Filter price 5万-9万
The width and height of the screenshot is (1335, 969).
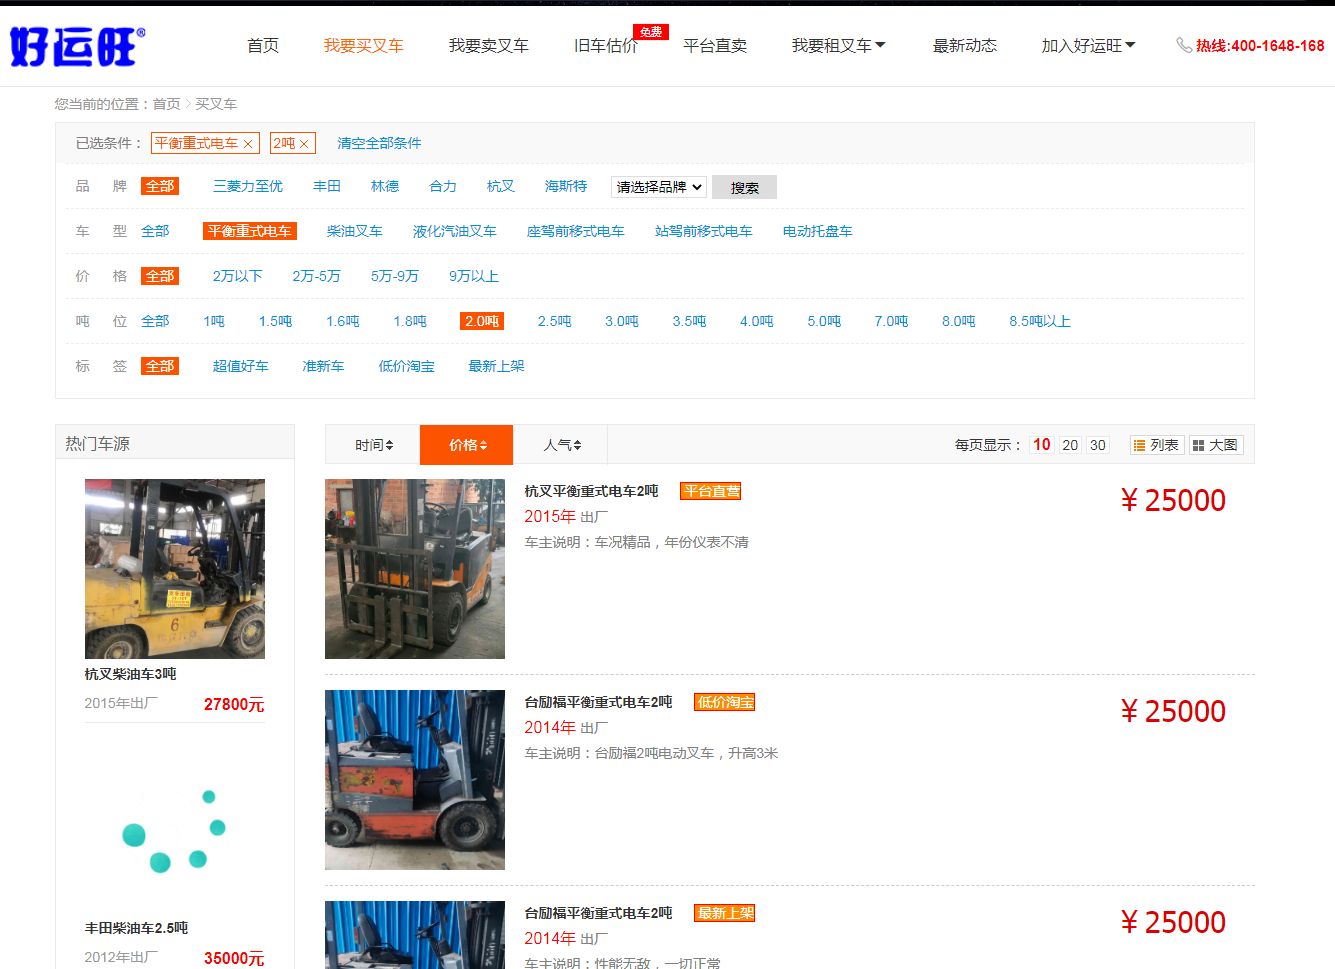point(395,276)
